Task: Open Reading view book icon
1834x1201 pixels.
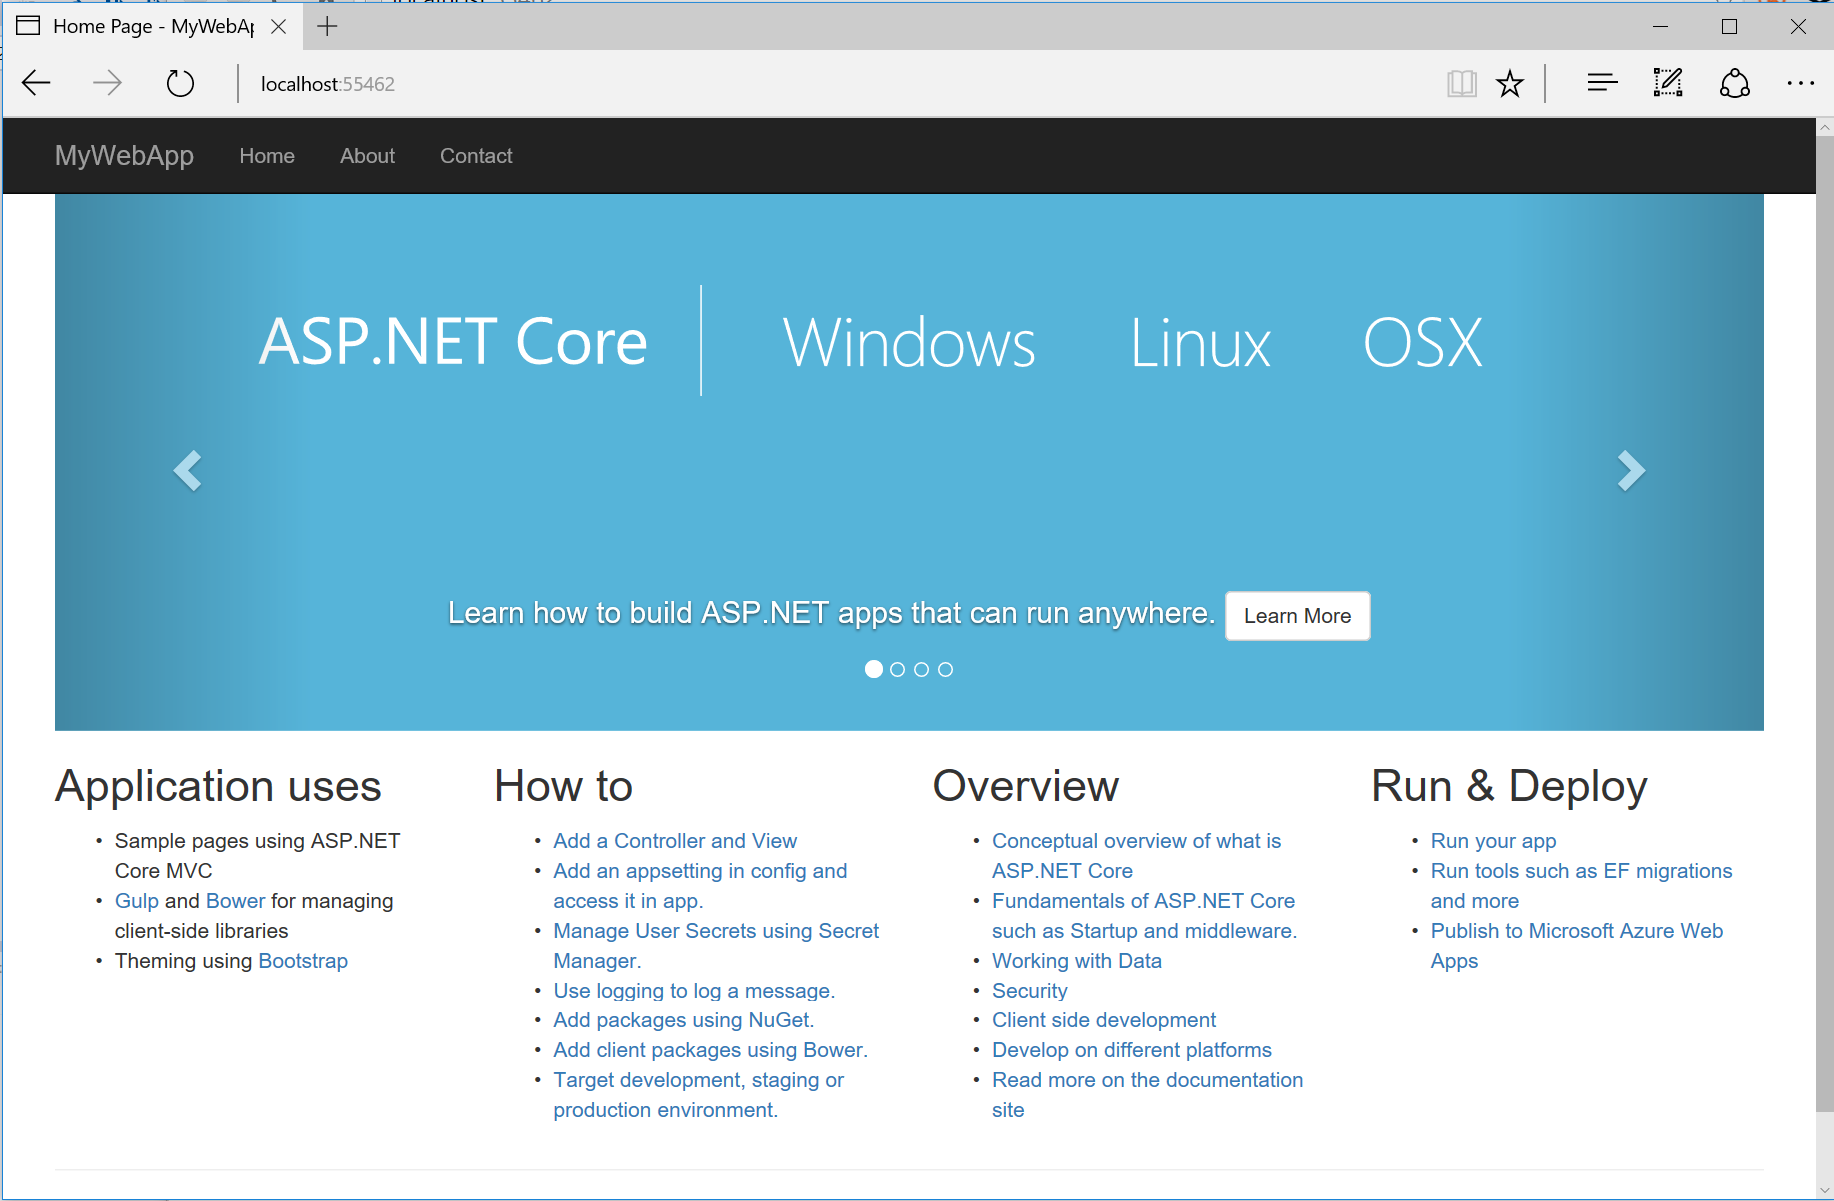Action: coord(1461,83)
